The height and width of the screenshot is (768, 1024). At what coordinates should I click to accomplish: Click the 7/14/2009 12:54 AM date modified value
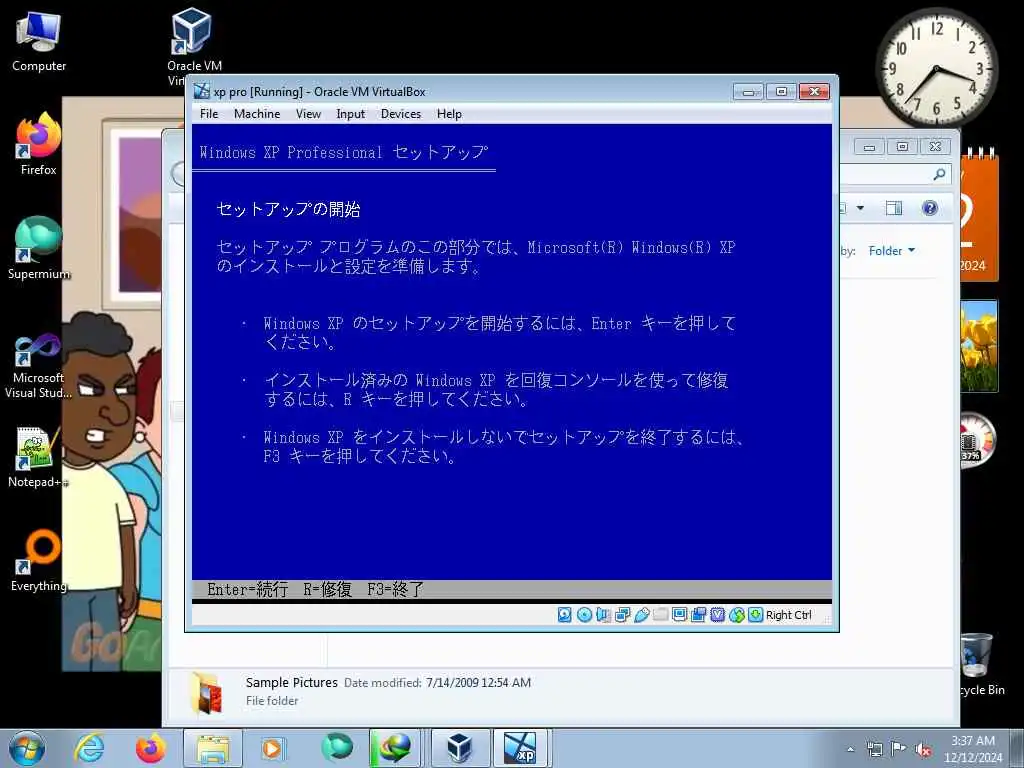pos(478,682)
